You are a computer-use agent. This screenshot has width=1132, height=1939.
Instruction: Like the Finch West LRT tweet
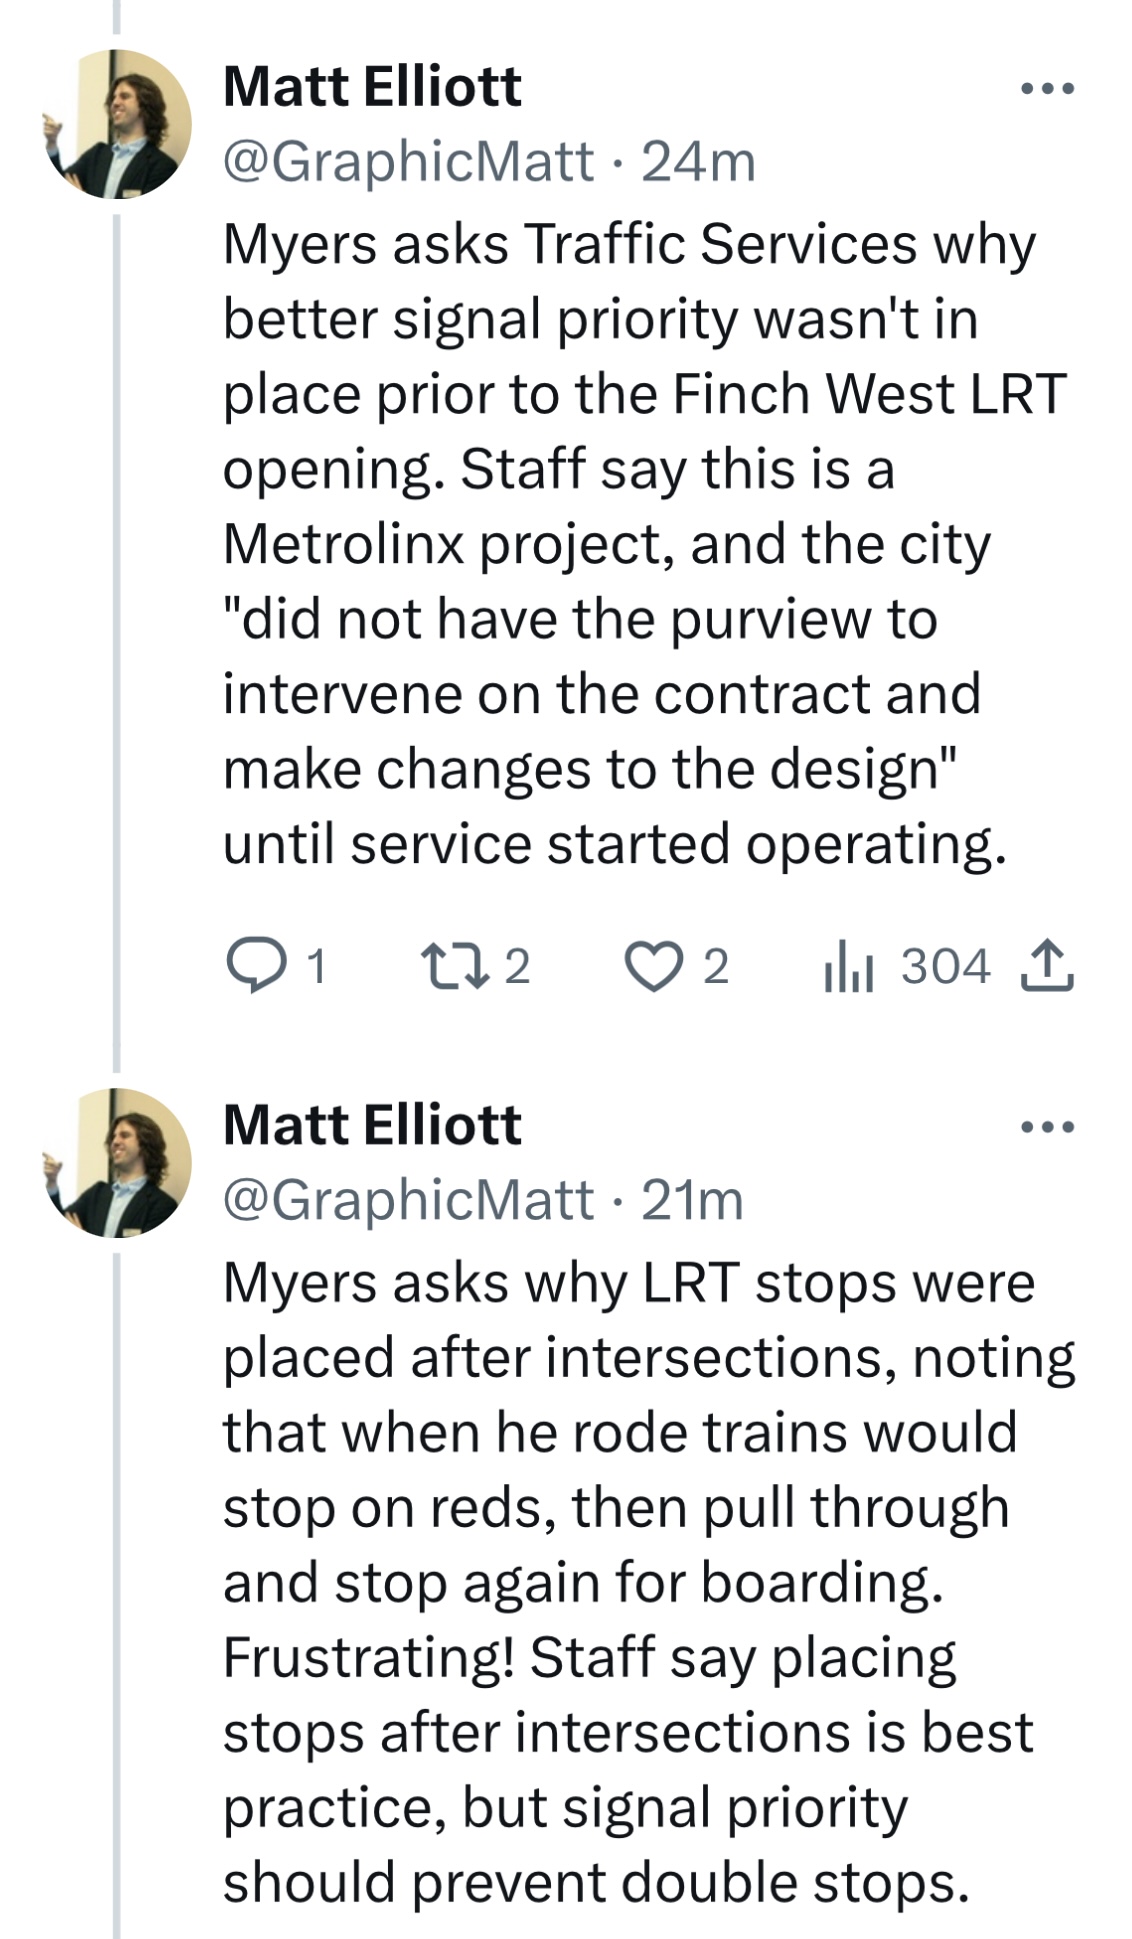click(x=652, y=967)
